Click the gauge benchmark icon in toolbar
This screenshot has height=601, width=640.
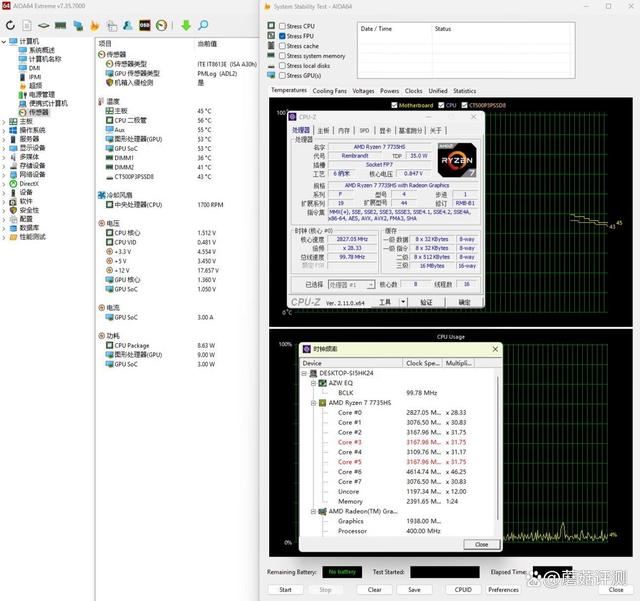162,24
